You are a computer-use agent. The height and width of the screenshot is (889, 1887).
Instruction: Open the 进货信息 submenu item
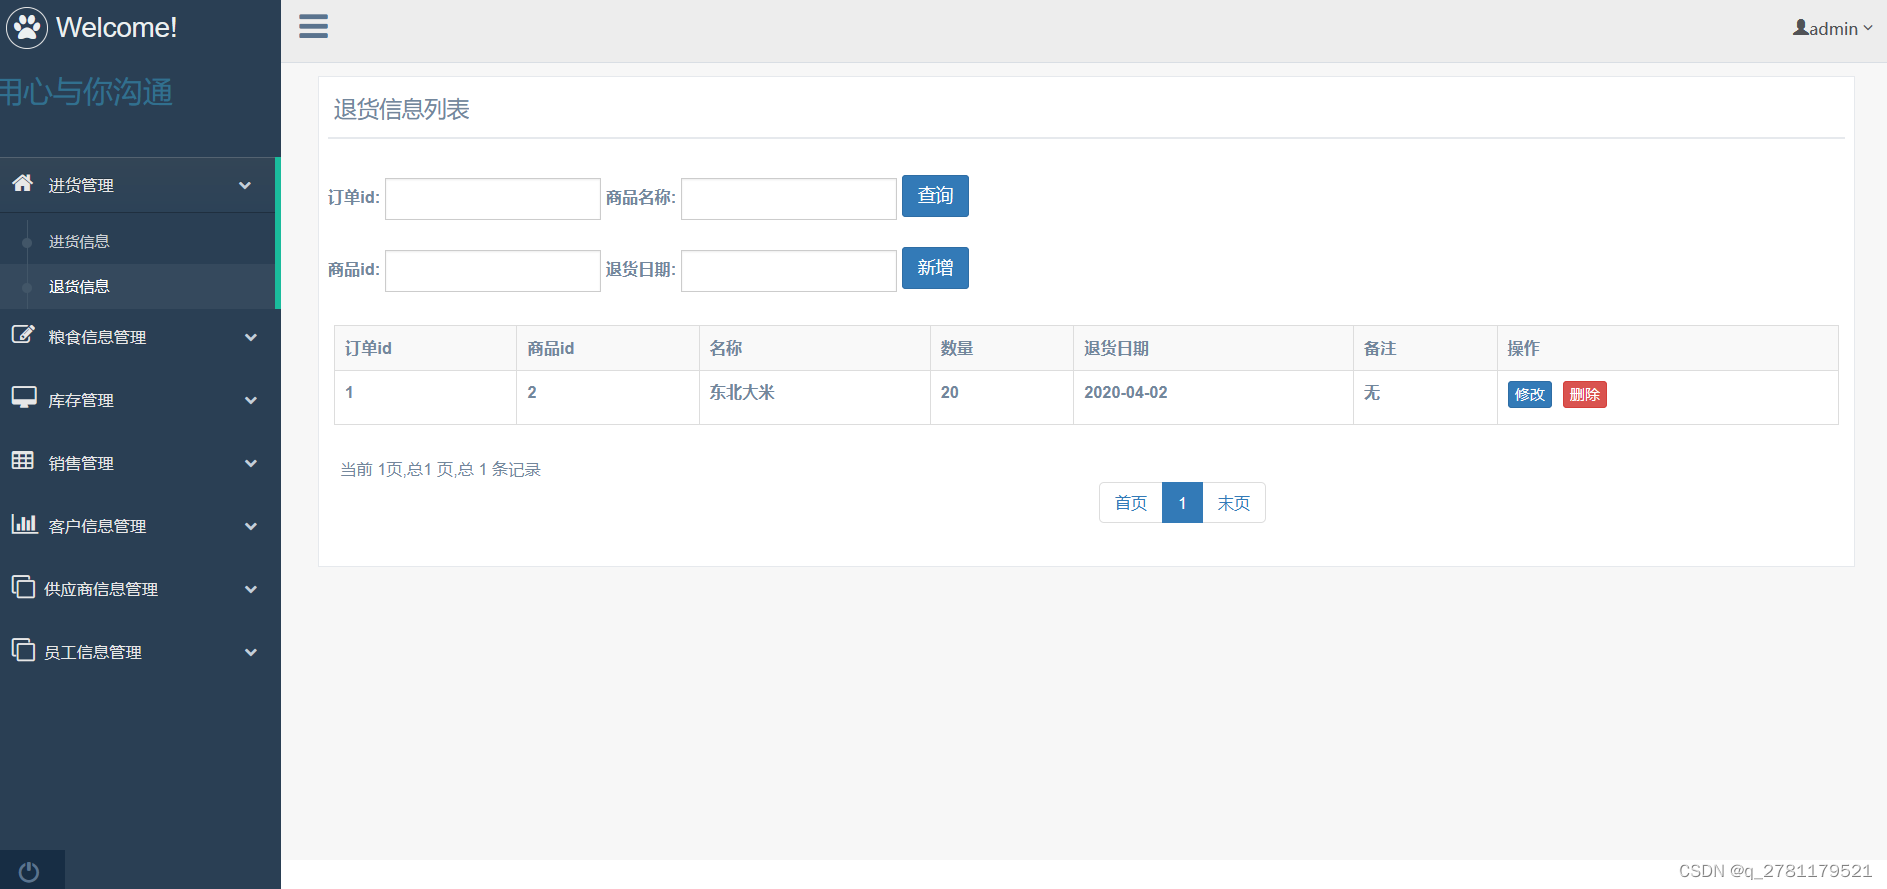[79, 242]
